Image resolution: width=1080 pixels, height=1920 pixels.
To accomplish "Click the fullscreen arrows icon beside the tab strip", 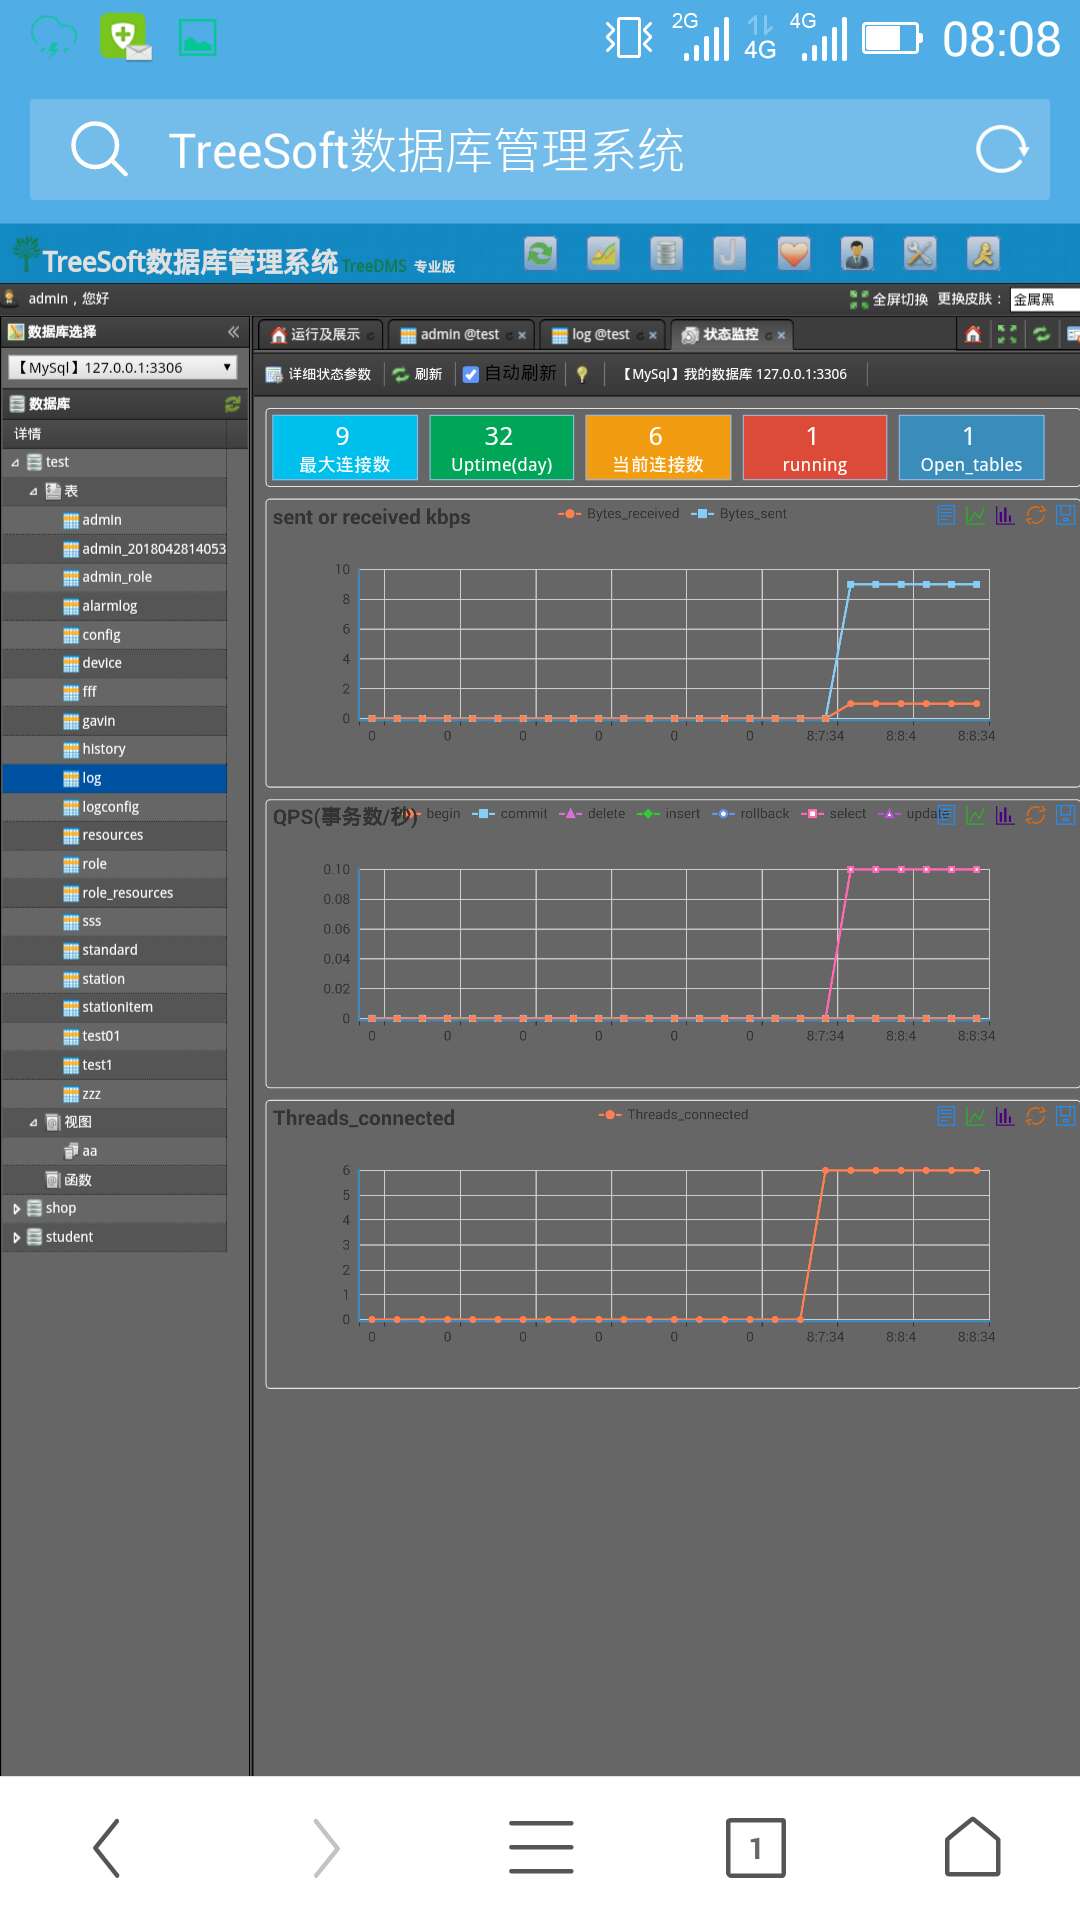I will click(1007, 335).
